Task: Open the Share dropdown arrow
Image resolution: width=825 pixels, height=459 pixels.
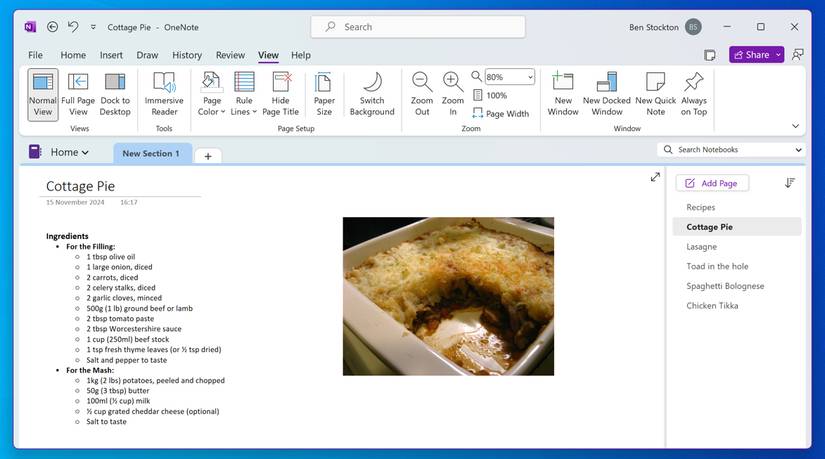Action: click(x=778, y=55)
